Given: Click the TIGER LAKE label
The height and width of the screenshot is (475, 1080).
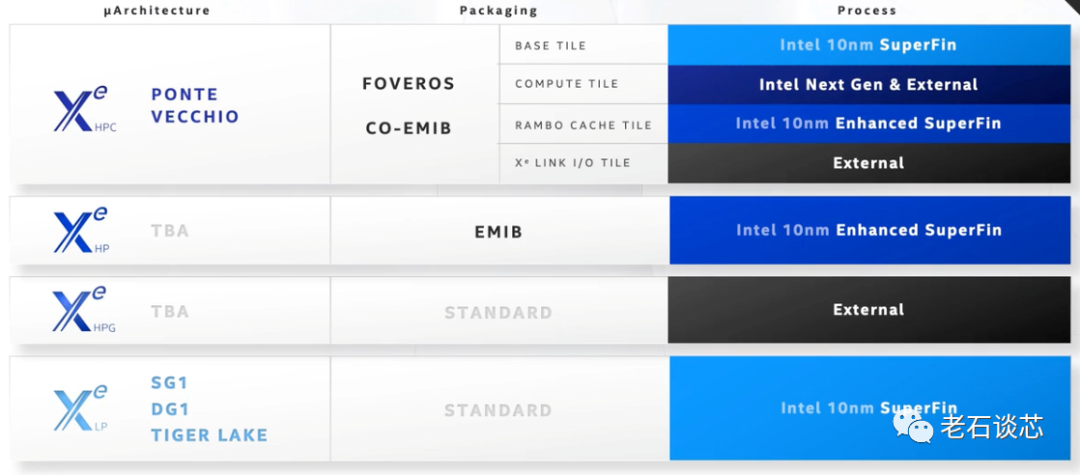Looking at the screenshot, I should pyautogui.click(x=209, y=435).
